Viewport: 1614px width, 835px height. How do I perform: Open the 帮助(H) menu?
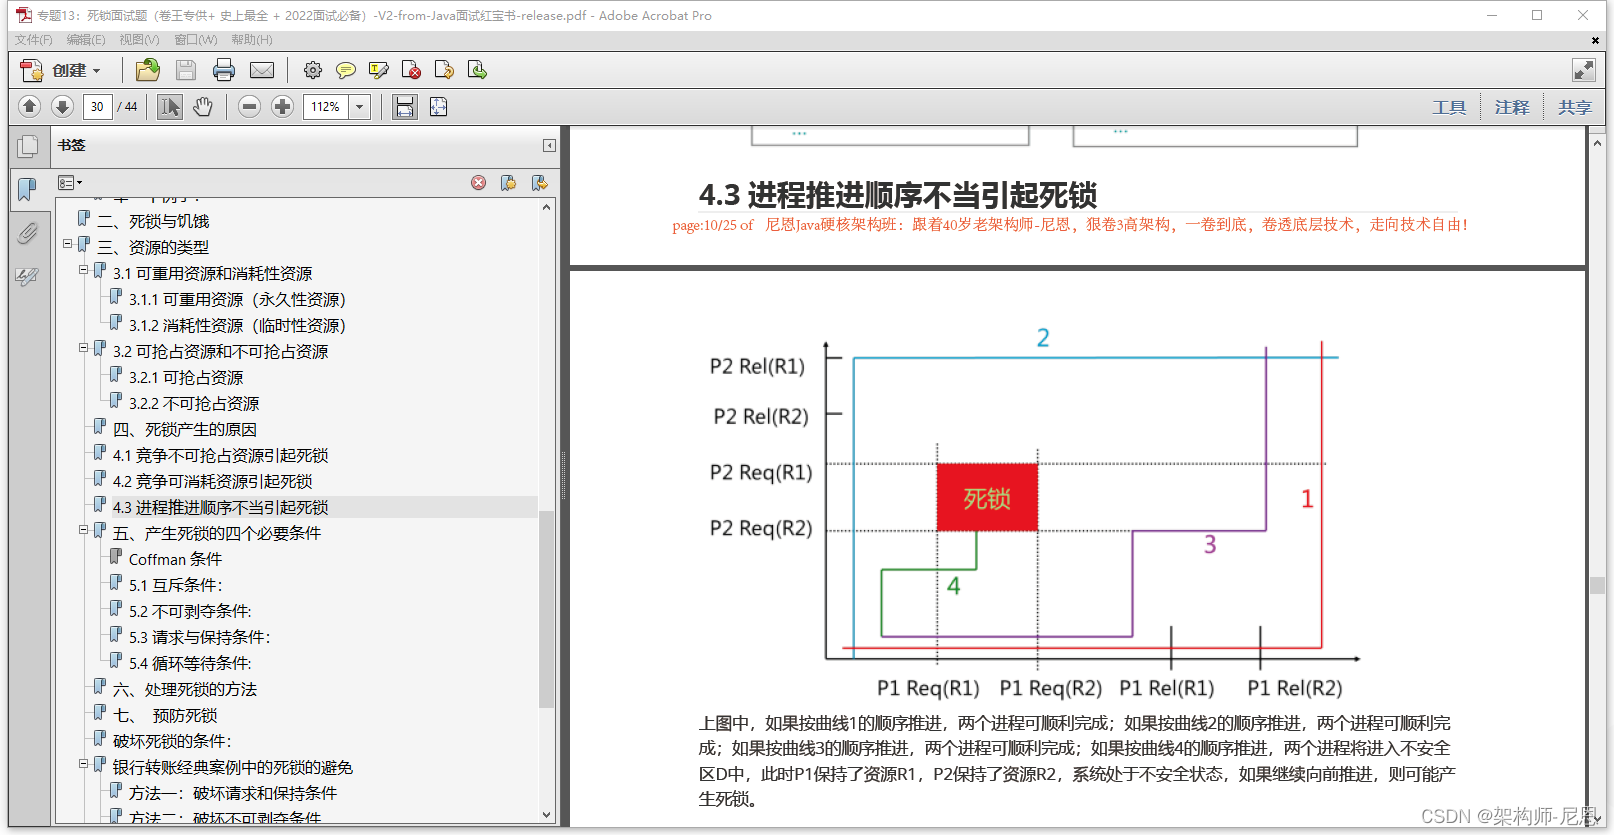pyautogui.click(x=252, y=40)
